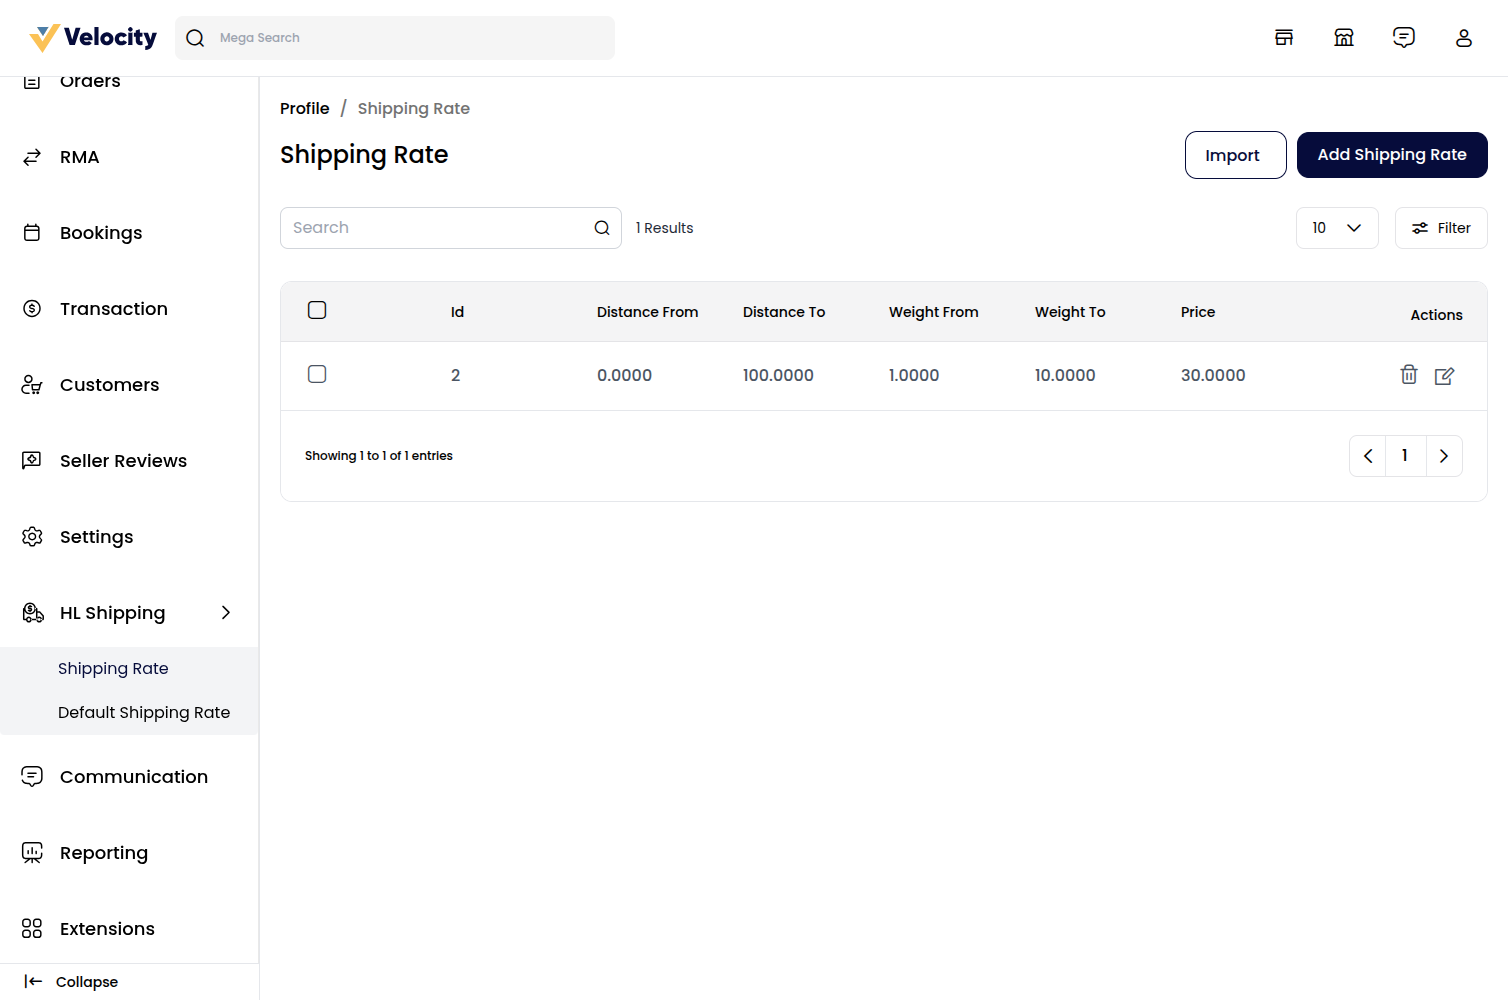Click the search magnifier in shipping rate search

601,227
